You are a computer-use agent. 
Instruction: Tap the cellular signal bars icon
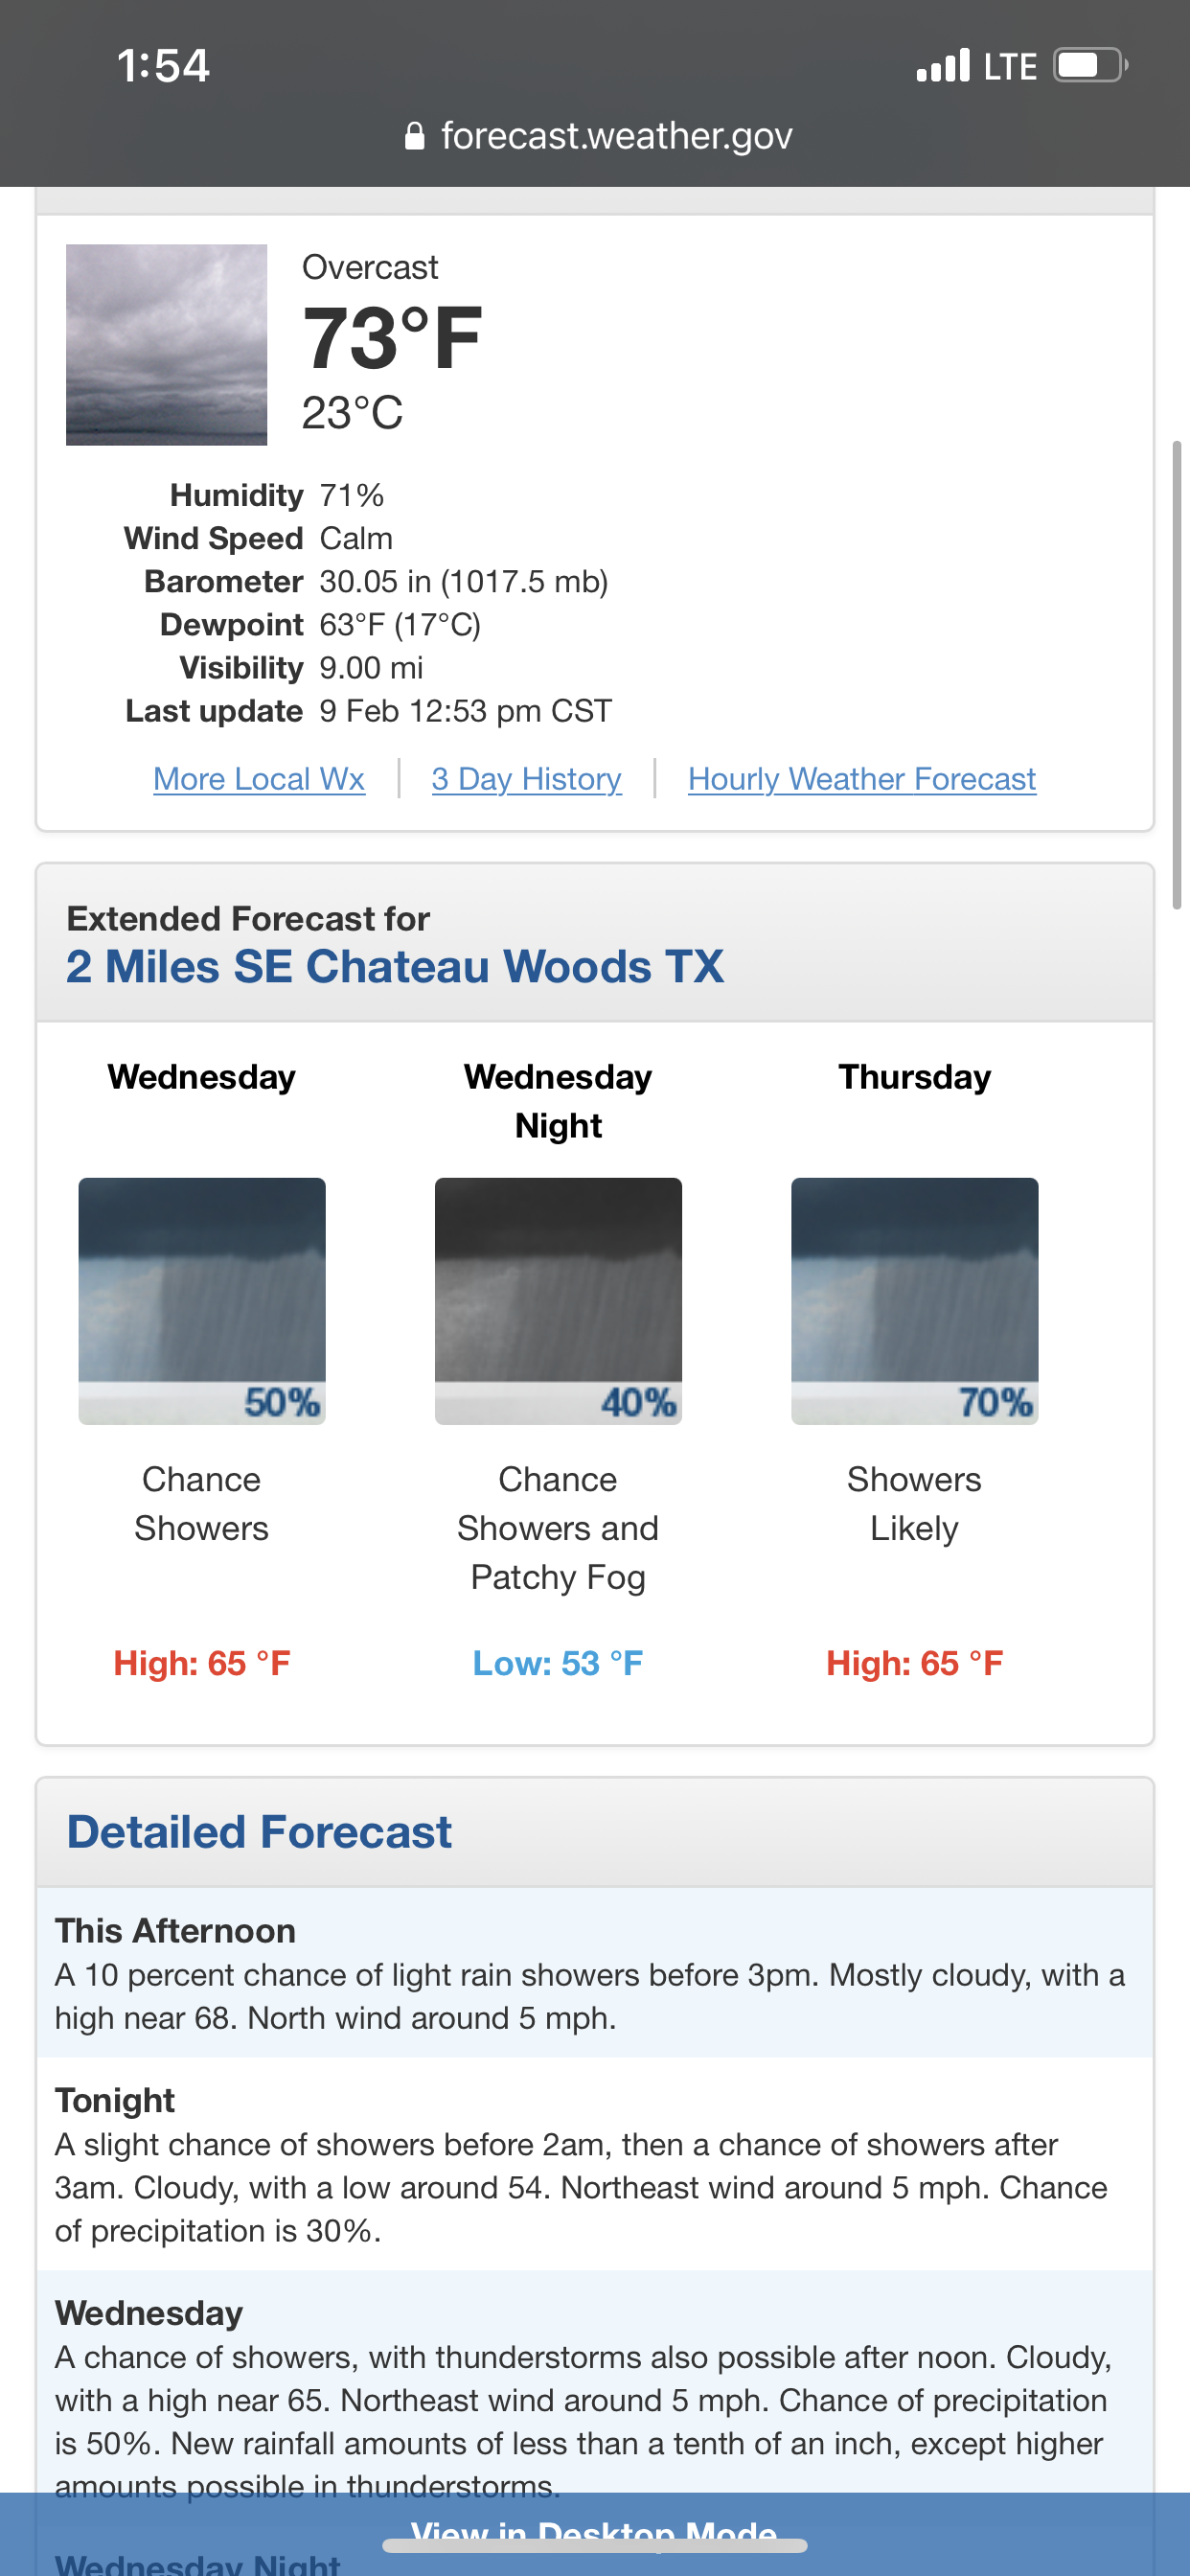pos(943,66)
